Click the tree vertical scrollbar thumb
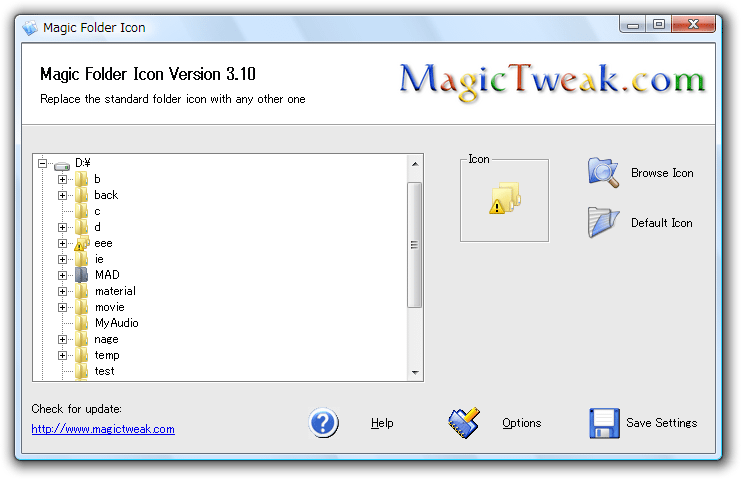742x479 pixels. (x=415, y=245)
